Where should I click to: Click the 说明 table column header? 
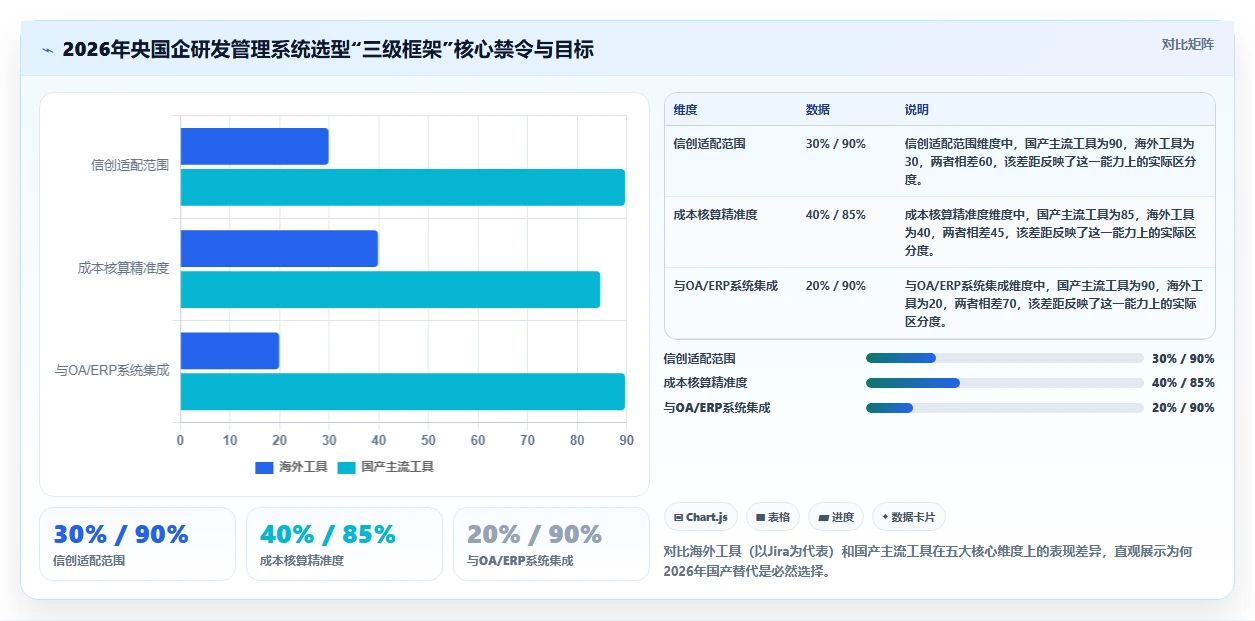click(x=917, y=110)
